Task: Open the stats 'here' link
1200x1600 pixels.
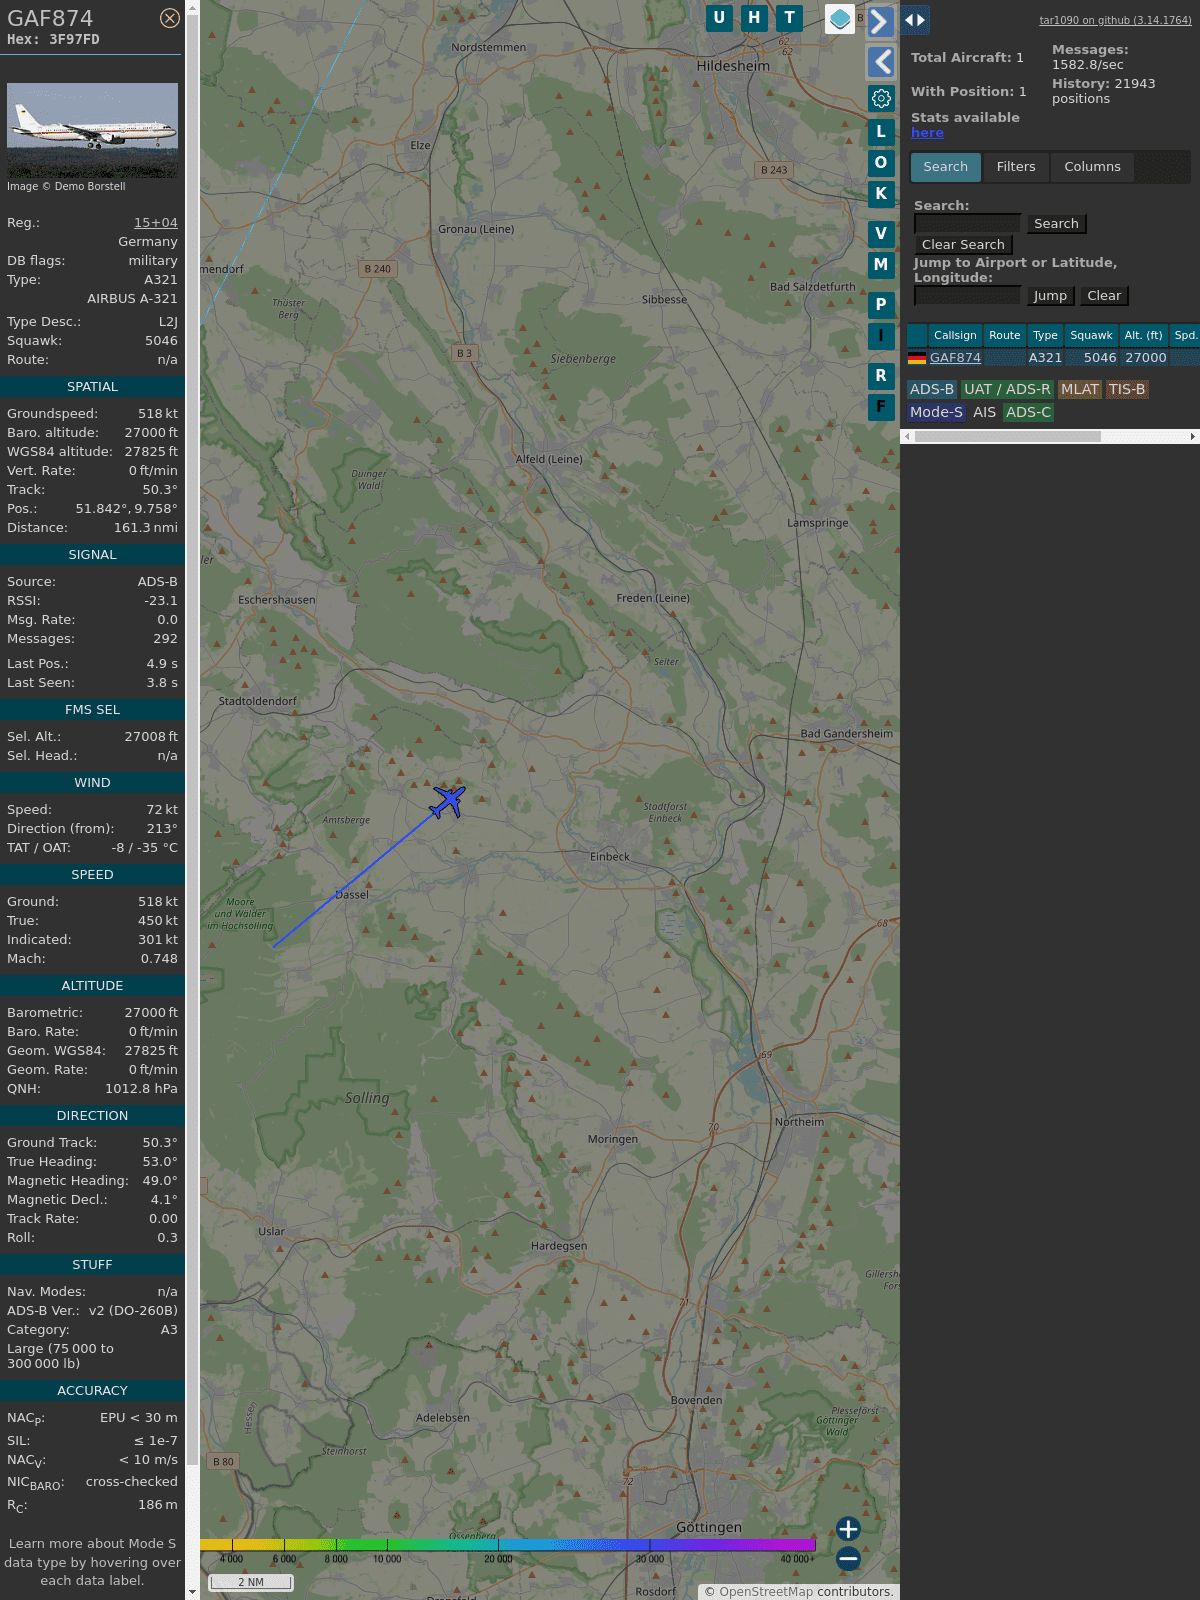Action: pyautogui.click(x=927, y=133)
